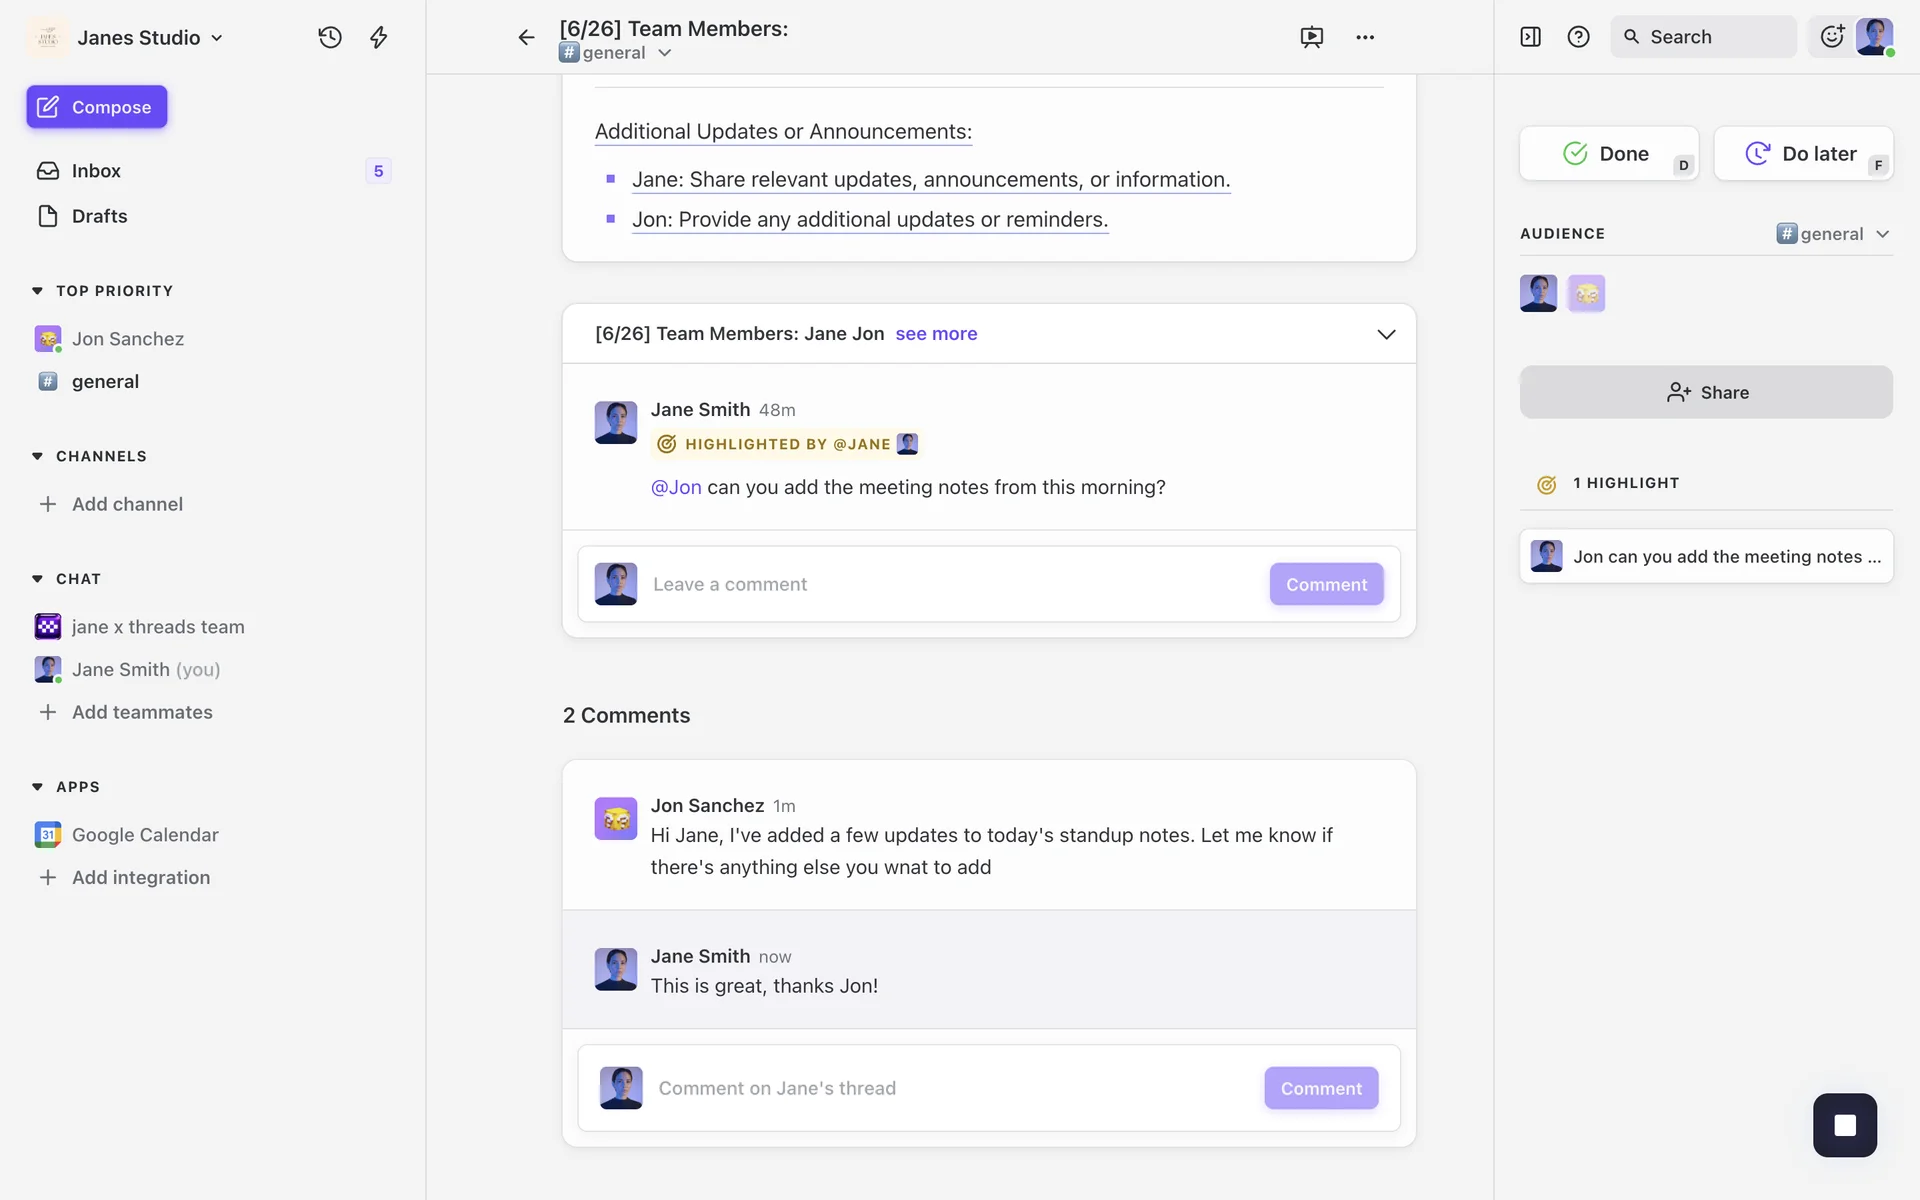Viewport: 1920px width, 1200px height.
Task: Open the help question mark icon
Action: [1578, 37]
